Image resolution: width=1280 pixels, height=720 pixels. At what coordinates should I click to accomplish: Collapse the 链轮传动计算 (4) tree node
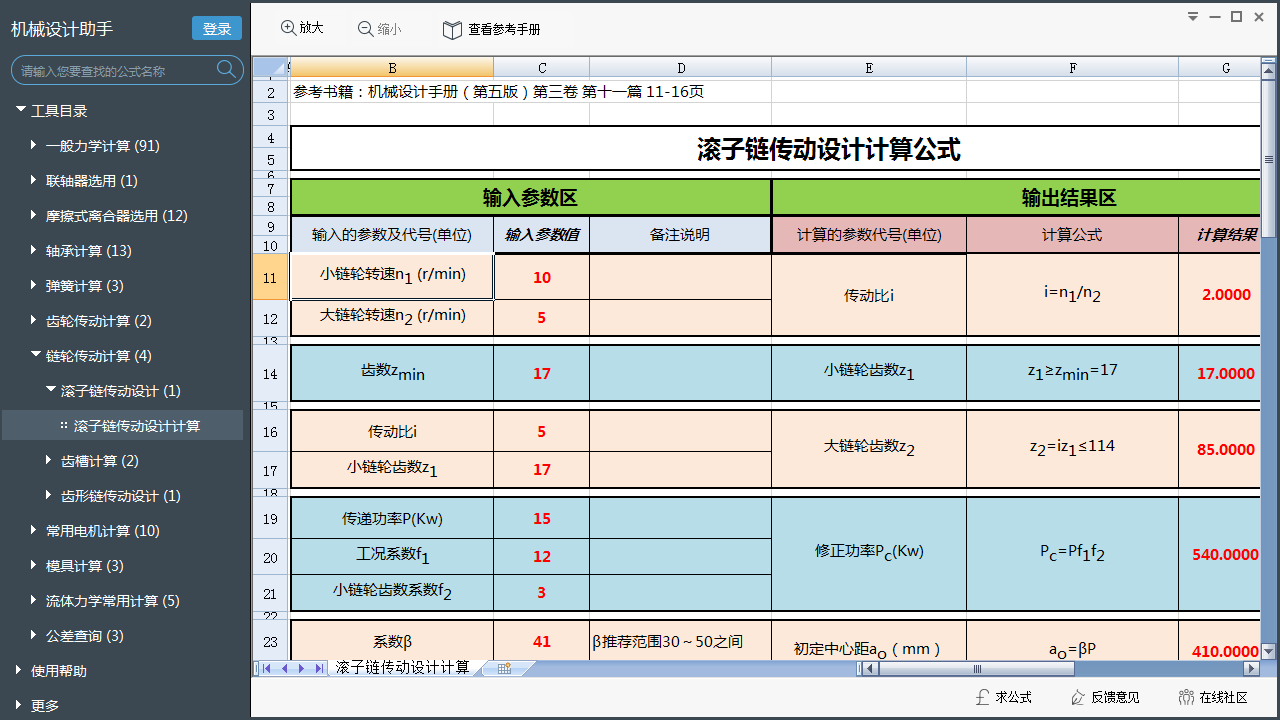33,356
